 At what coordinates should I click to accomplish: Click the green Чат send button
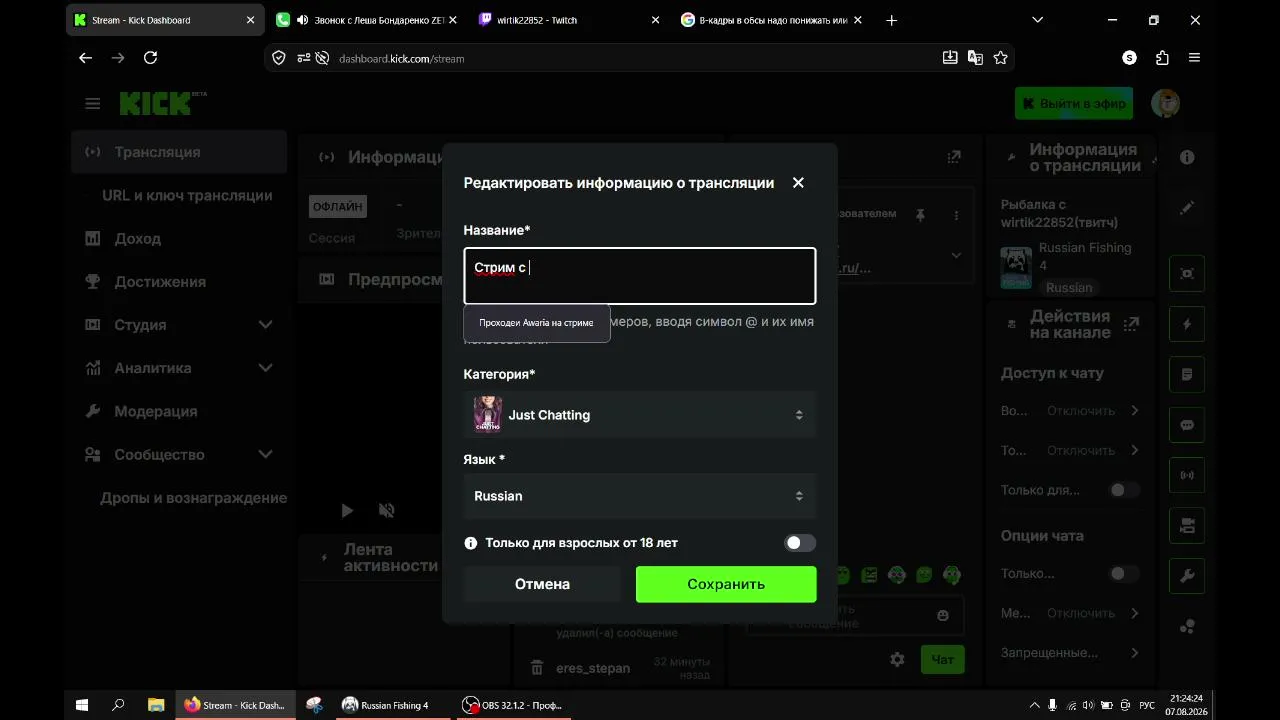943,660
